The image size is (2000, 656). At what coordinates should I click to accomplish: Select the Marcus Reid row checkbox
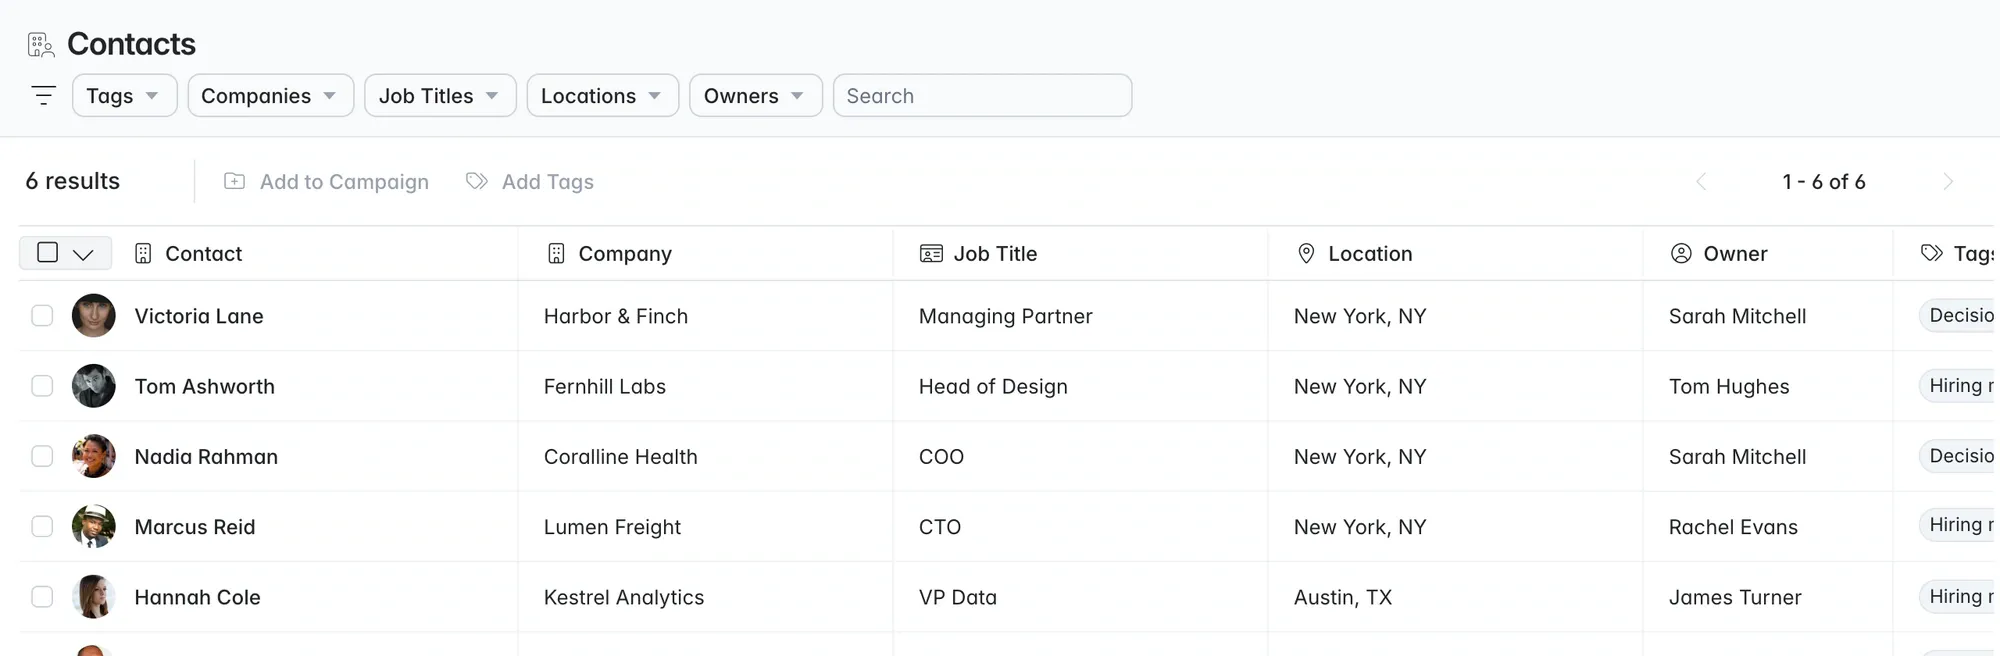coord(42,527)
